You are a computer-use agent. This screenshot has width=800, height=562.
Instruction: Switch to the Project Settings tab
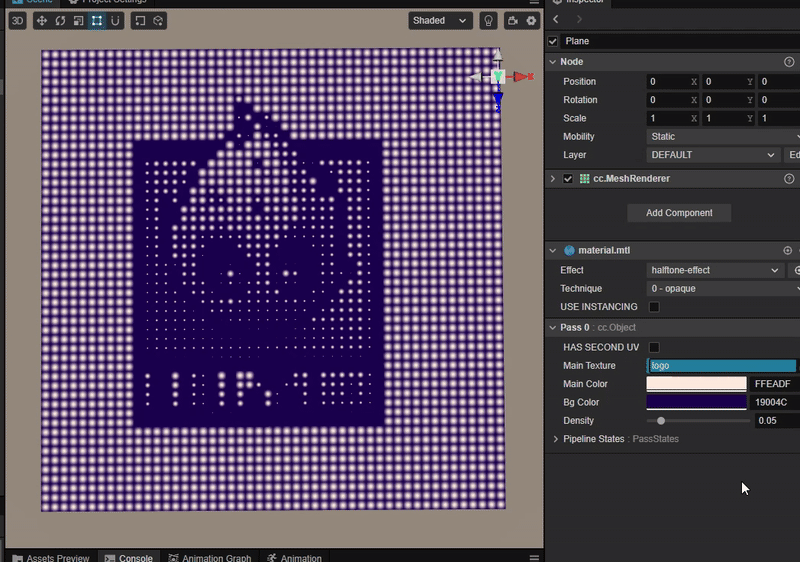107,2
